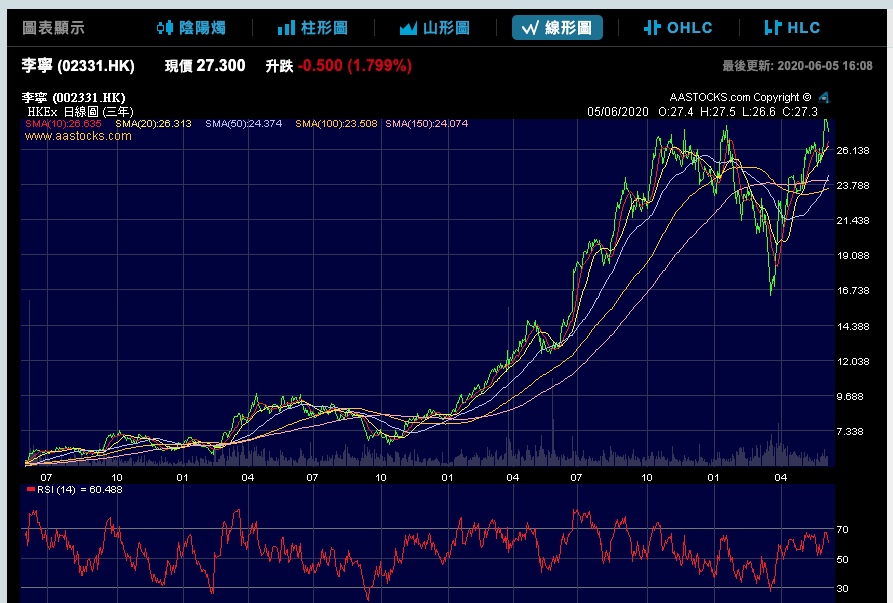Click the RSI (14) = 60.488 label
Image resolution: width=893 pixels, height=603 pixels.
(75, 490)
